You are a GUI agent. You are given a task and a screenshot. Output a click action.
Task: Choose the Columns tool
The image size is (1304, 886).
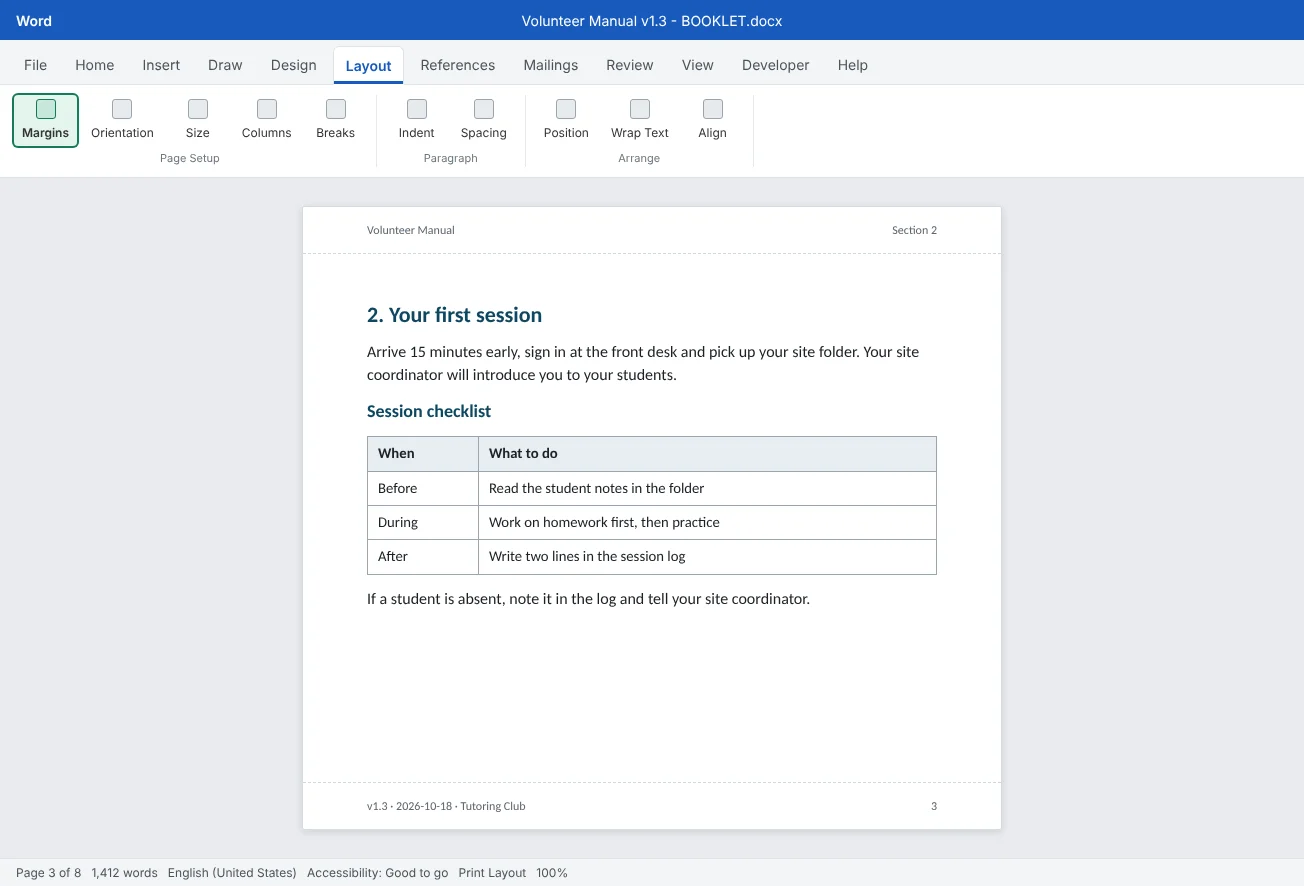click(x=266, y=120)
